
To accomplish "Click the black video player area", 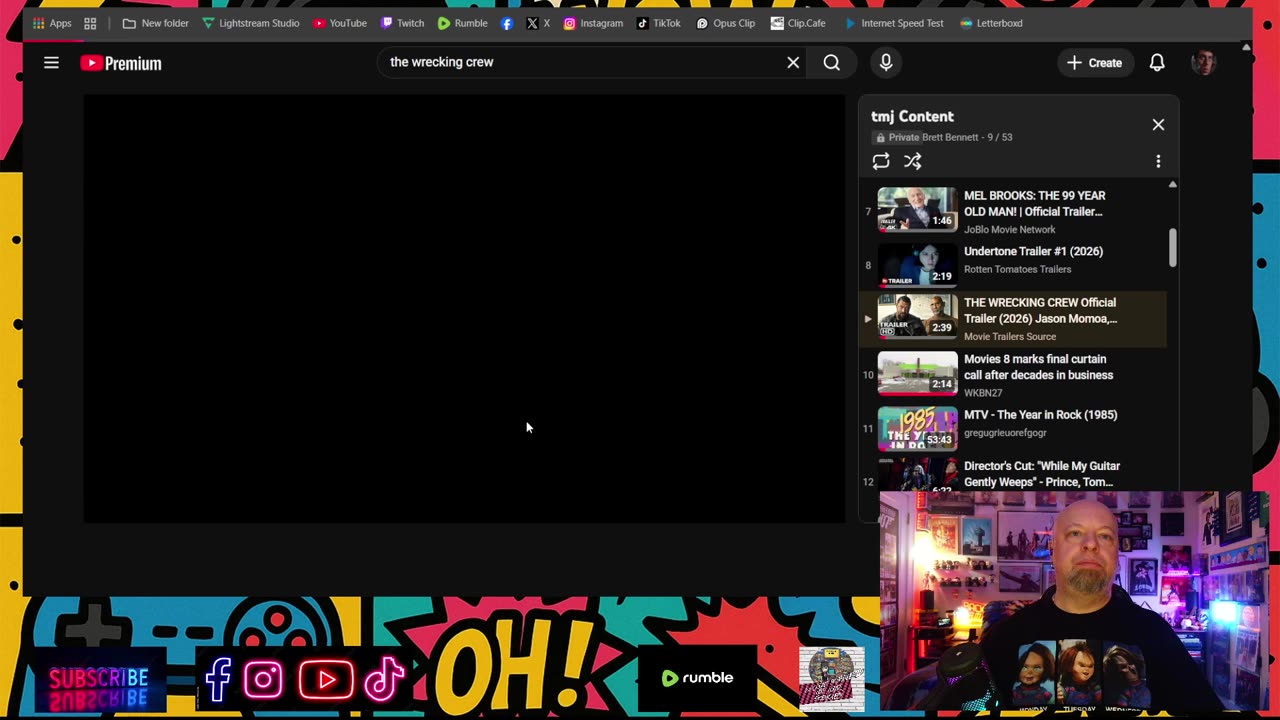I will pos(464,309).
